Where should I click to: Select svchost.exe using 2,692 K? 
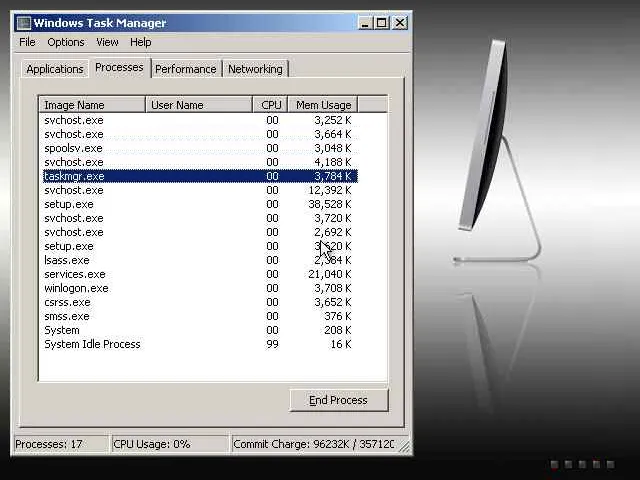(x=200, y=232)
